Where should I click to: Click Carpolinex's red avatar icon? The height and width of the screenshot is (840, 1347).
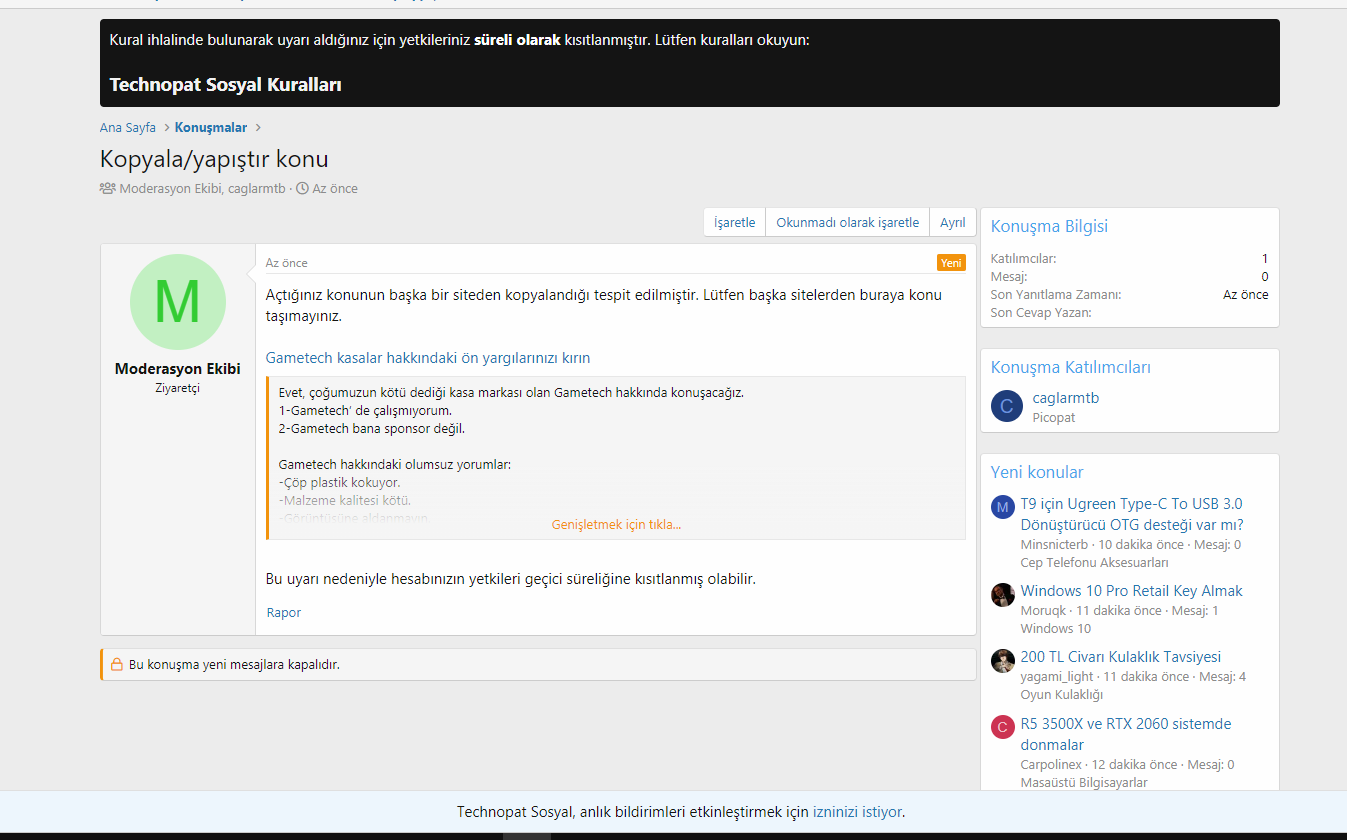pos(1003,728)
